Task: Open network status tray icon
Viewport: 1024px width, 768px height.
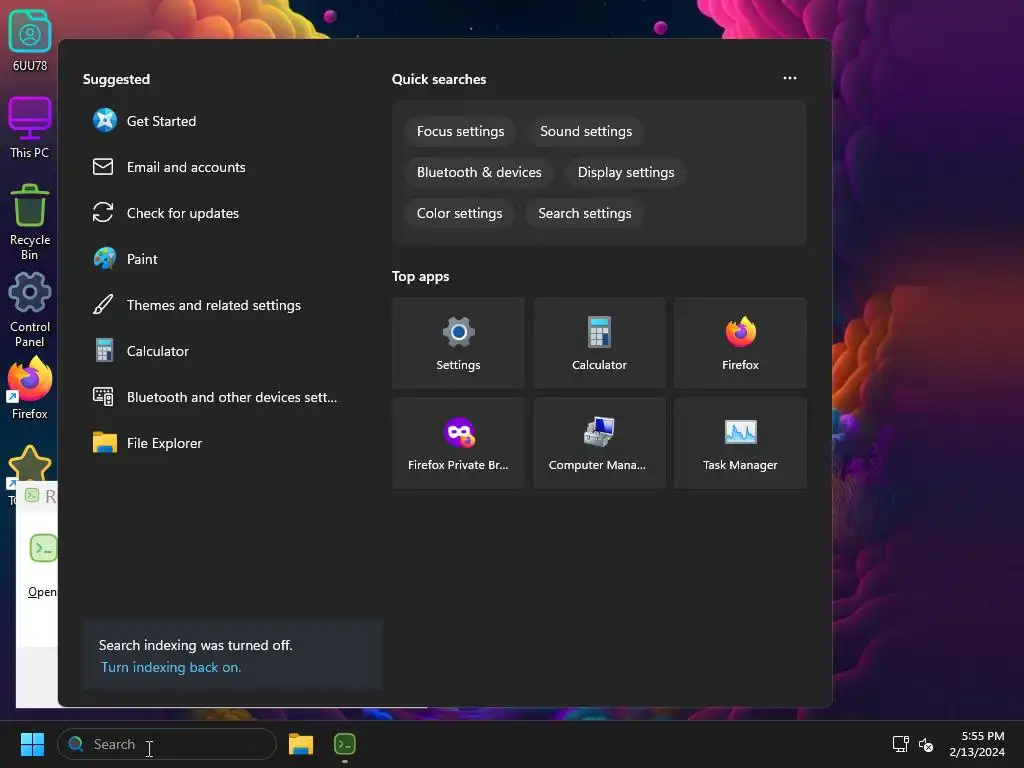Action: click(x=901, y=744)
